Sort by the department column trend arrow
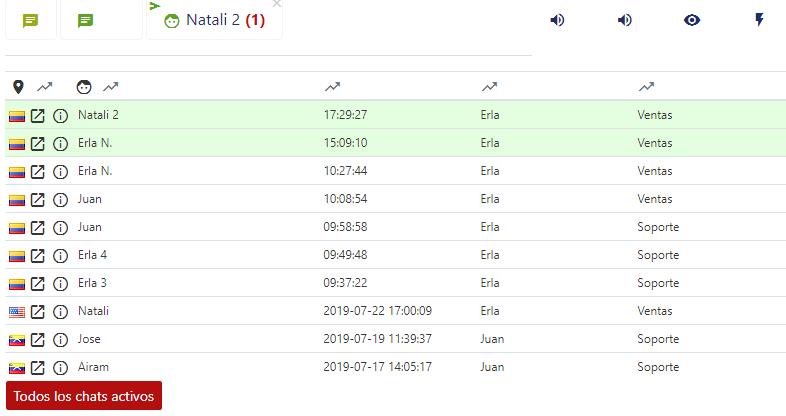The width and height of the screenshot is (786, 416). [x=646, y=88]
